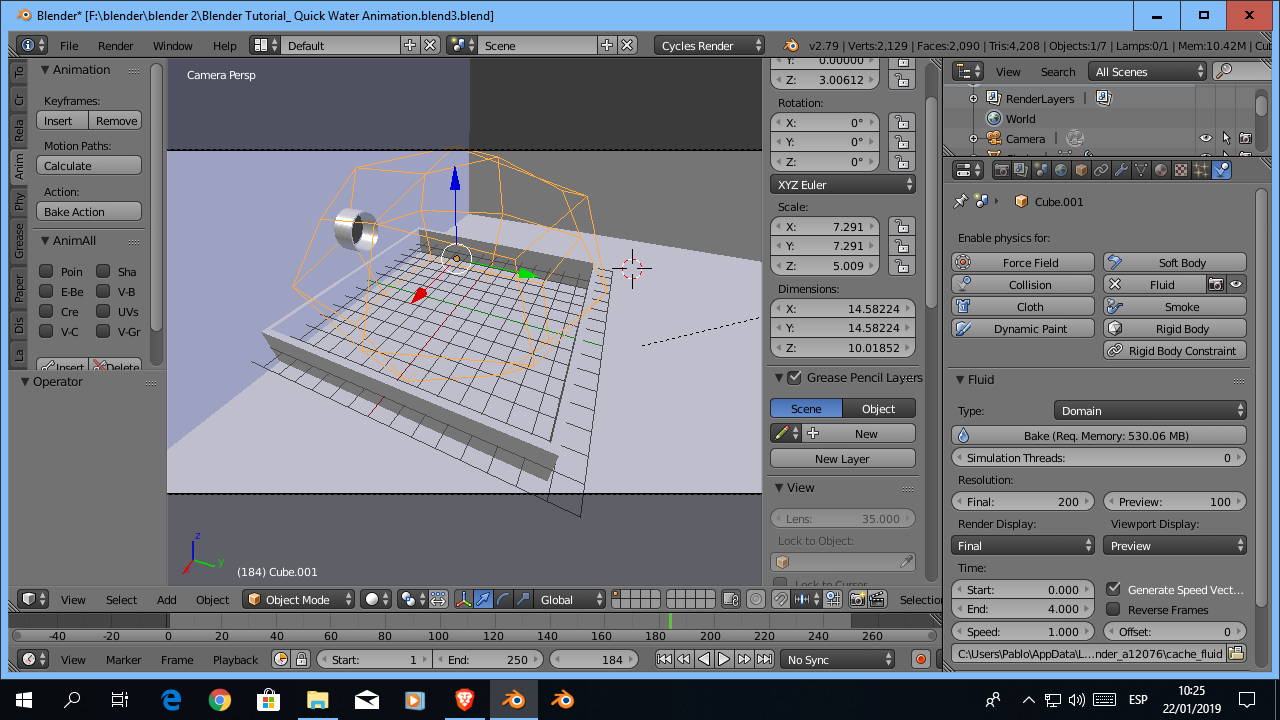The image size is (1280, 720).
Task: Click the OpenGL render animation clapper icon
Action: point(877,599)
